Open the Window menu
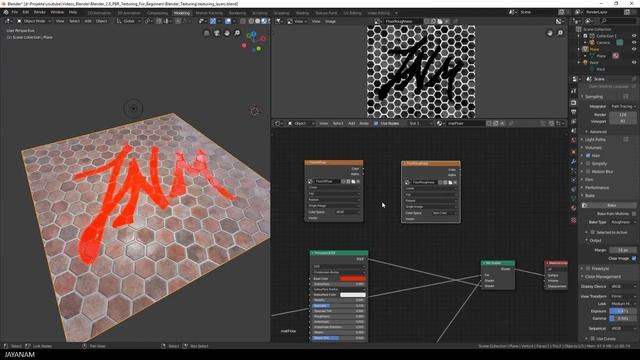Viewport: 640px width, 360px height. coord(57,13)
